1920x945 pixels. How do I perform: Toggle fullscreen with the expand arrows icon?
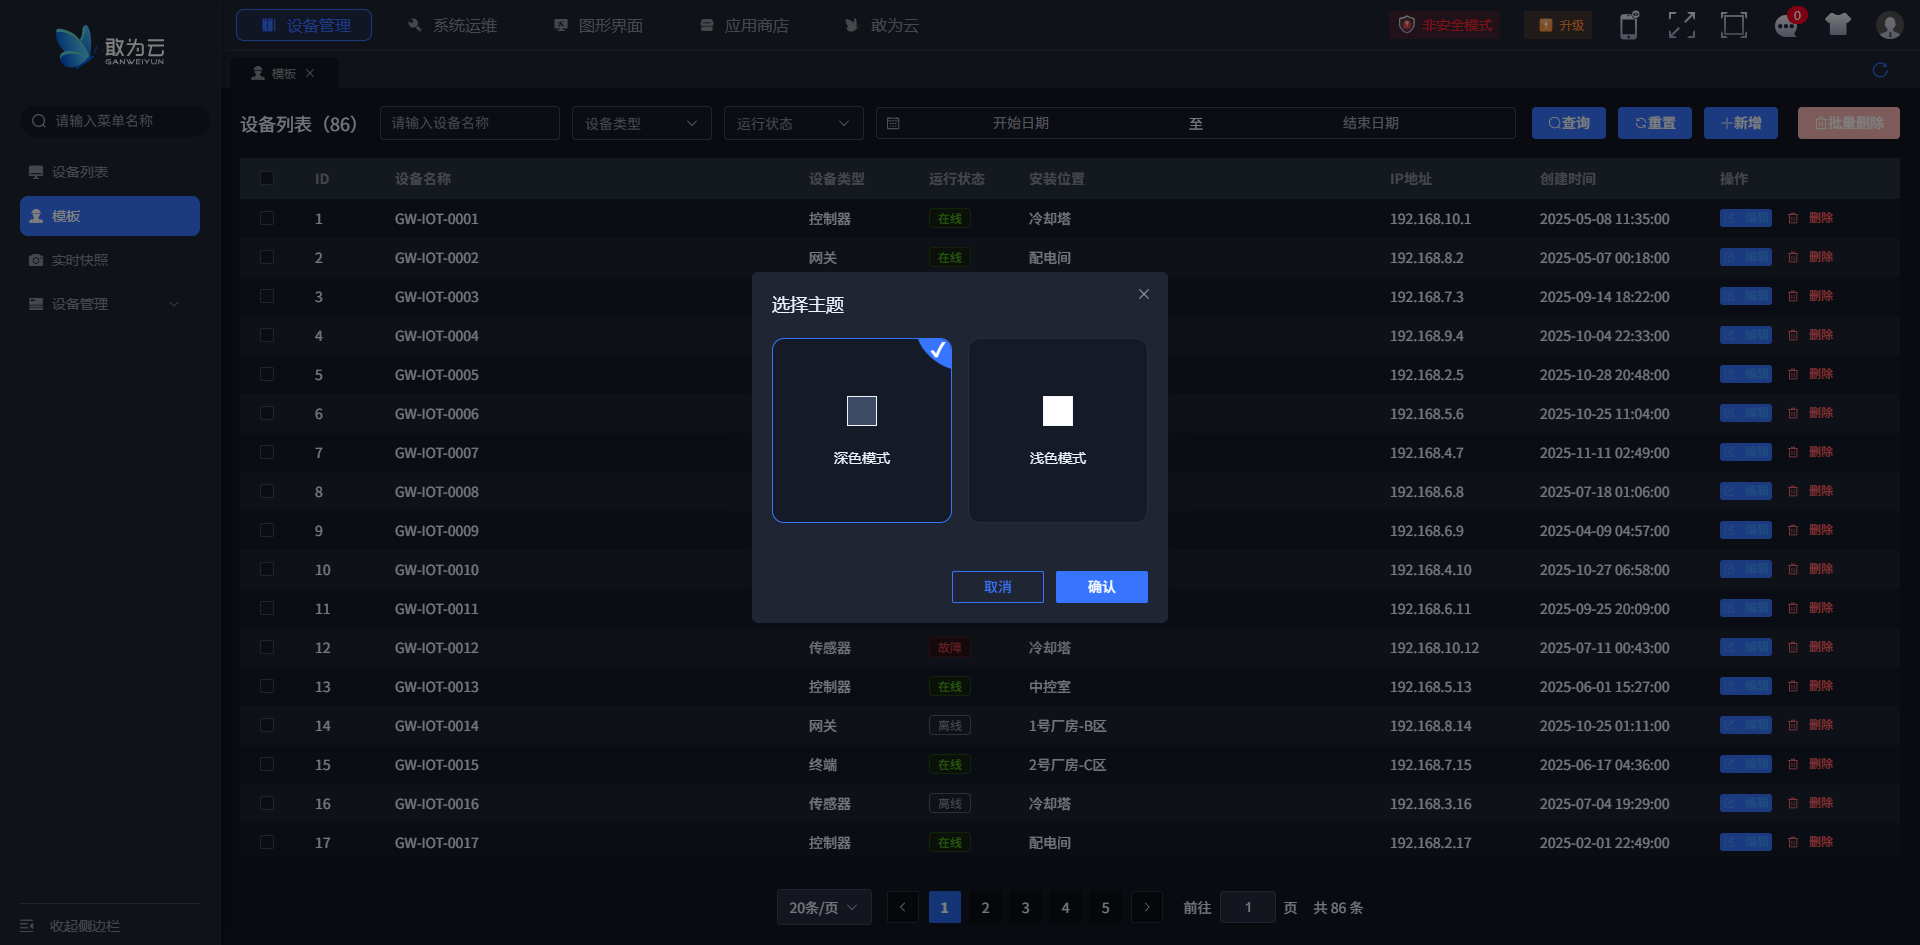click(1682, 25)
